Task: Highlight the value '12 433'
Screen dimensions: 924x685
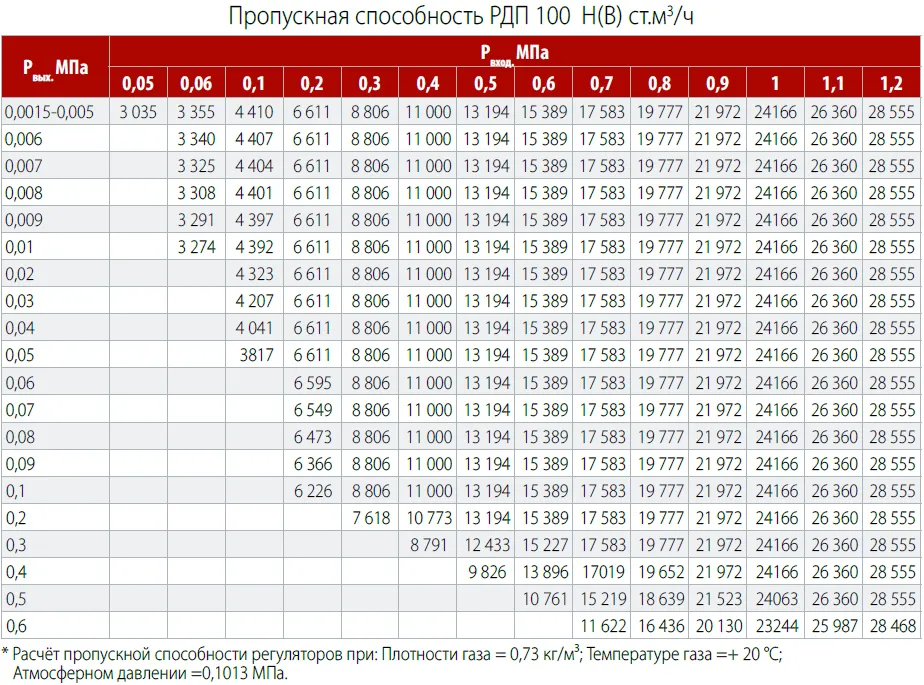Action: tap(487, 545)
